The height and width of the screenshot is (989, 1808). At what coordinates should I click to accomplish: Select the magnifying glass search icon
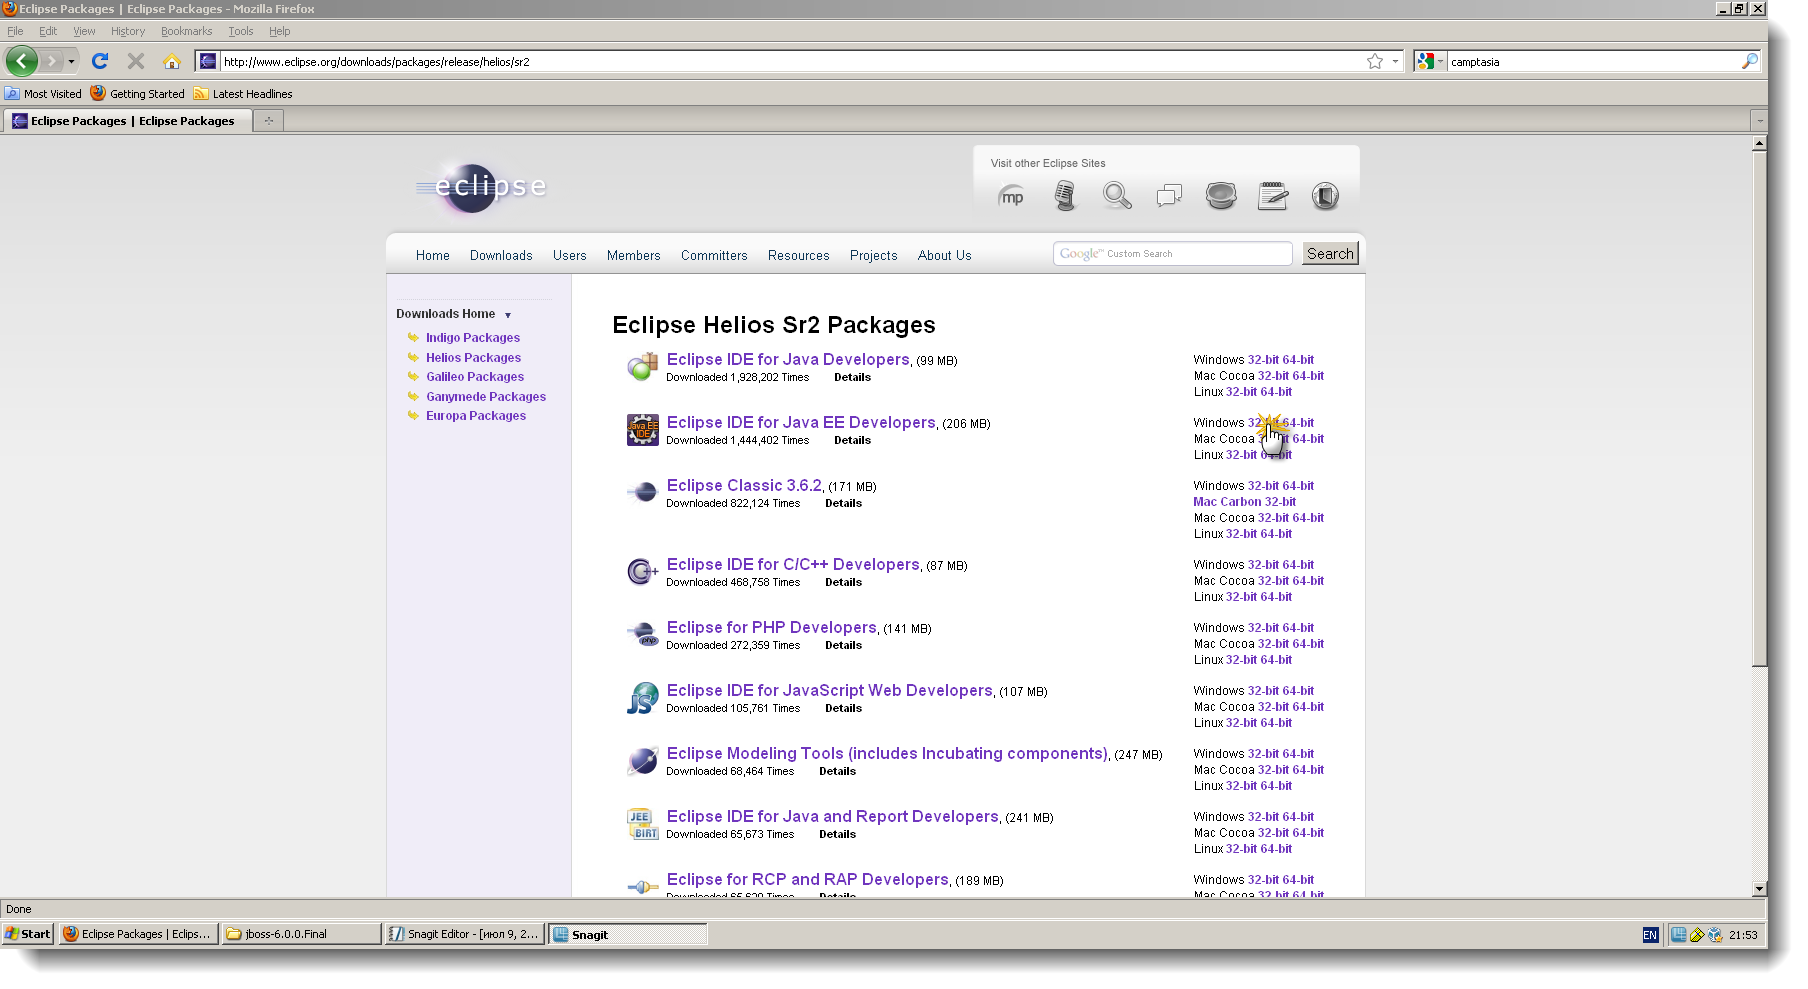click(x=1117, y=196)
